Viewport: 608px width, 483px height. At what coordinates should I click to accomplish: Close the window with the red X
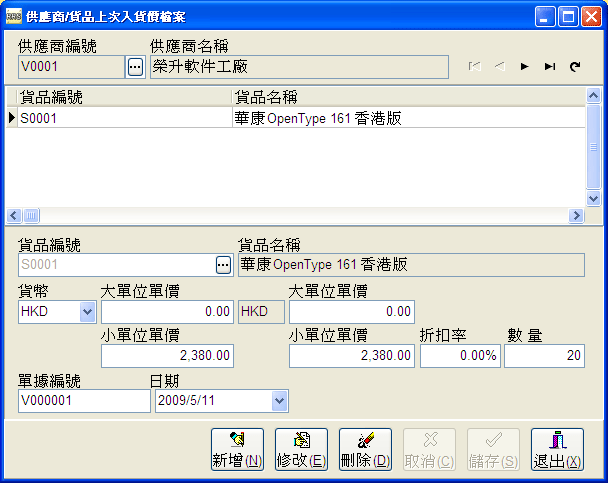[591, 17]
